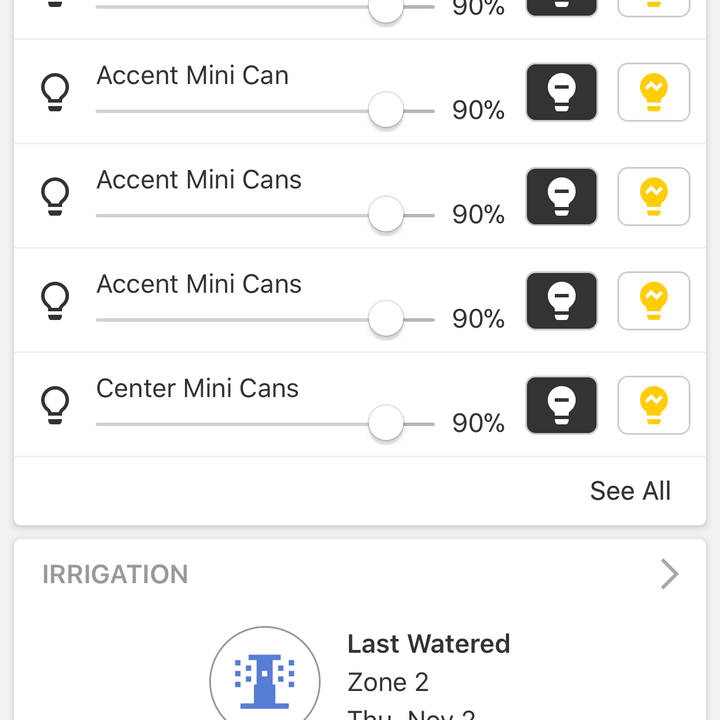Click bulb outline icon beside Center Mini Cans
The image size is (720, 720).
(x=55, y=405)
